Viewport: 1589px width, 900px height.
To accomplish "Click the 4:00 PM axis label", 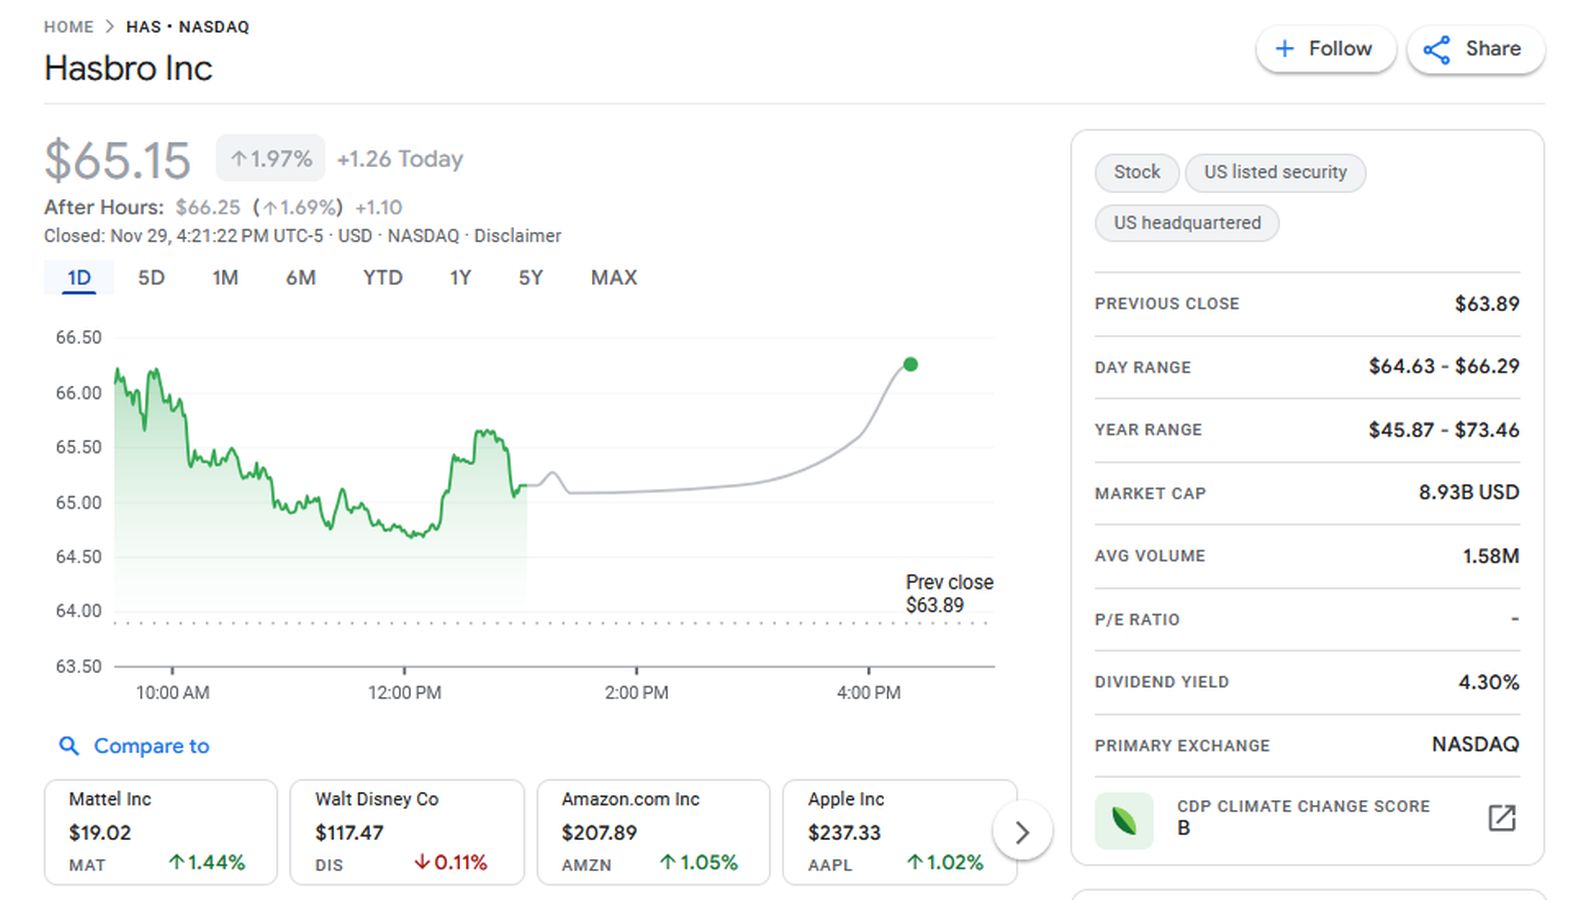I will pos(868,692).
